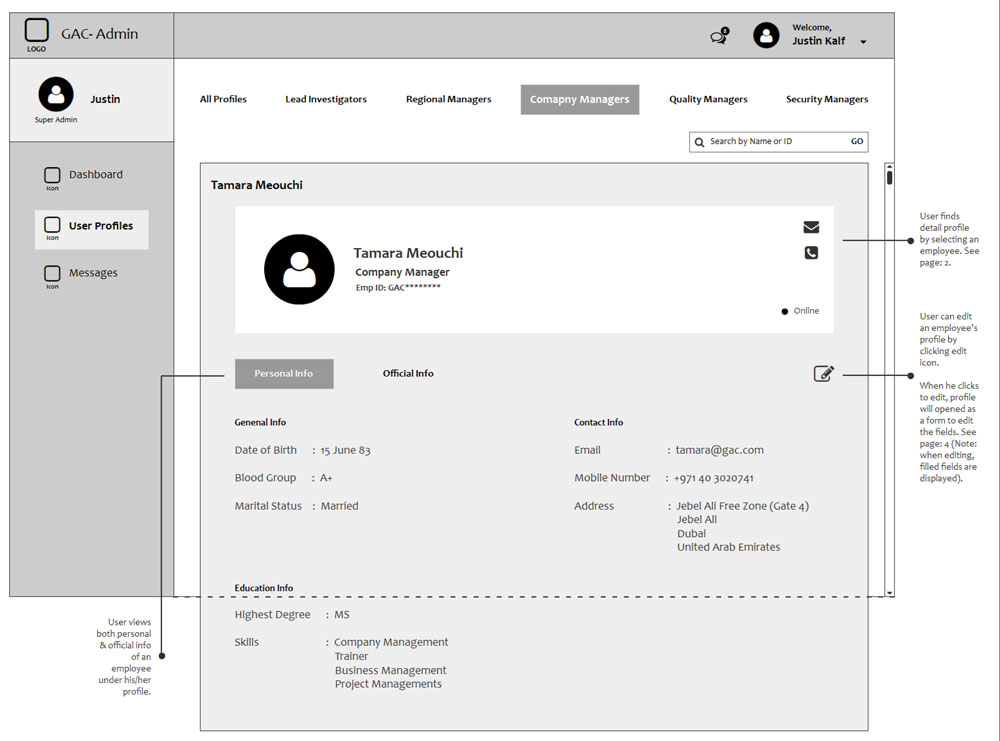Select the Personal Info tab
Screen dimensions: 1000x741
tap(284, 374)
